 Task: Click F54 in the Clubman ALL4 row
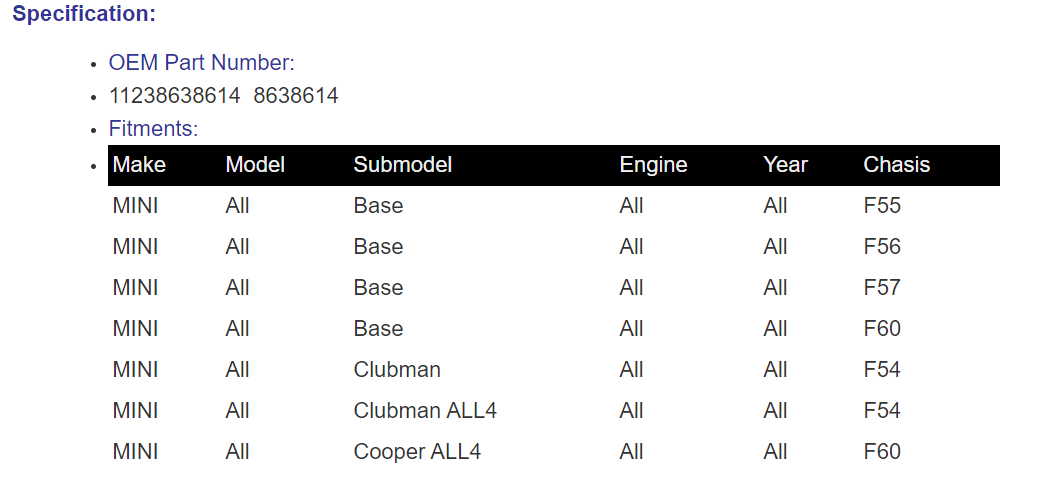[x=882, y=411]
